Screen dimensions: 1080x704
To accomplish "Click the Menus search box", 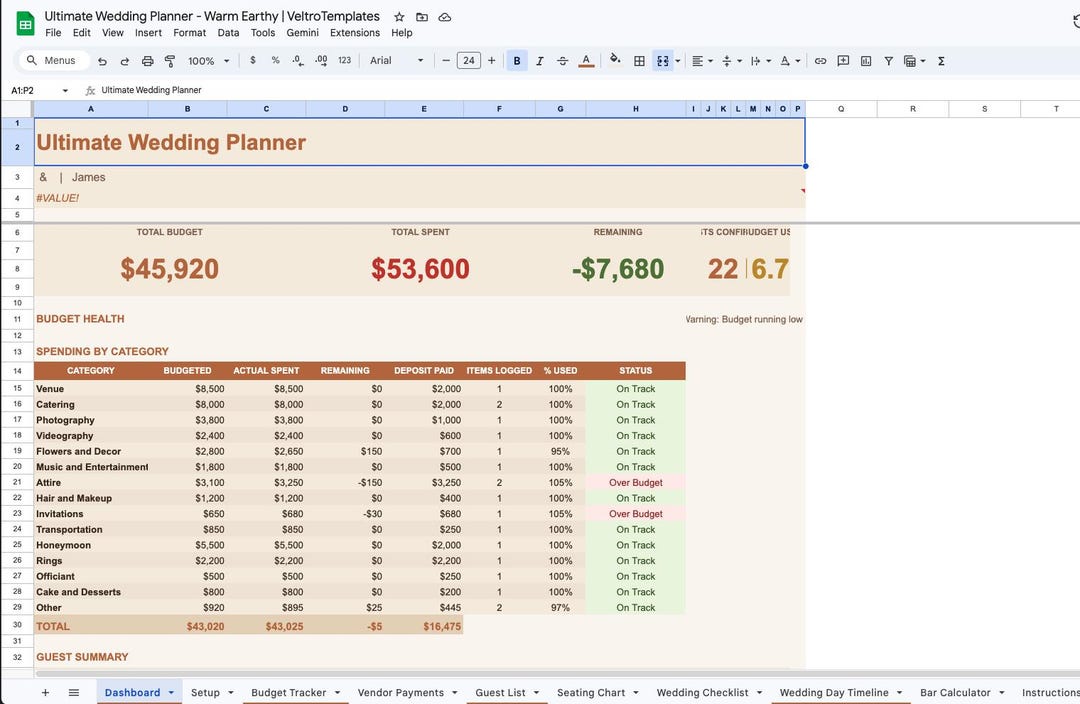I will point(52,61).
